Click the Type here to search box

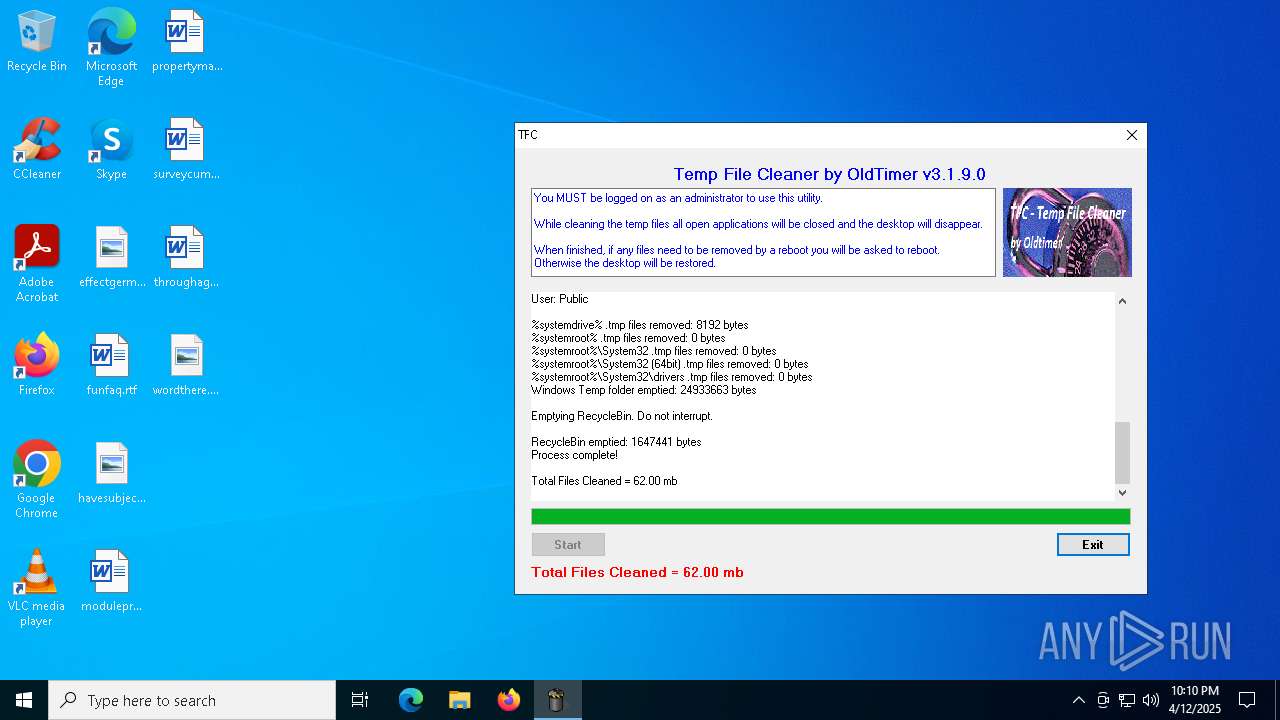pyautogui.click(x=192, y=700)
